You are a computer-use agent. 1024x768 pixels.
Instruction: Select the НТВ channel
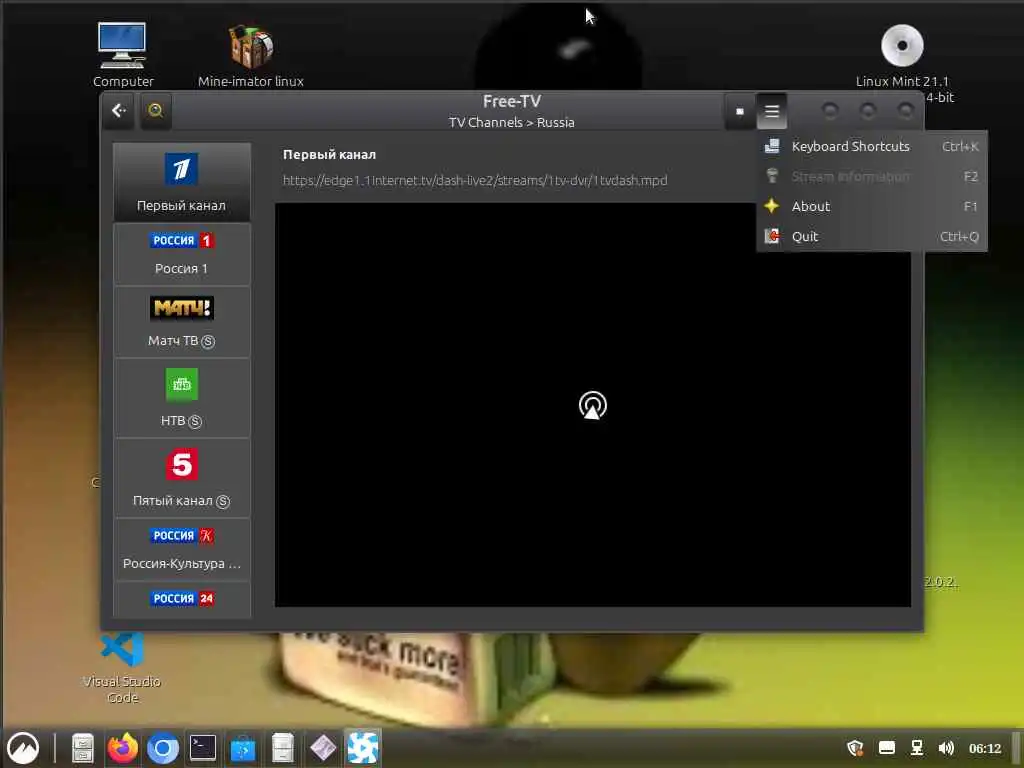pos(182,398)
